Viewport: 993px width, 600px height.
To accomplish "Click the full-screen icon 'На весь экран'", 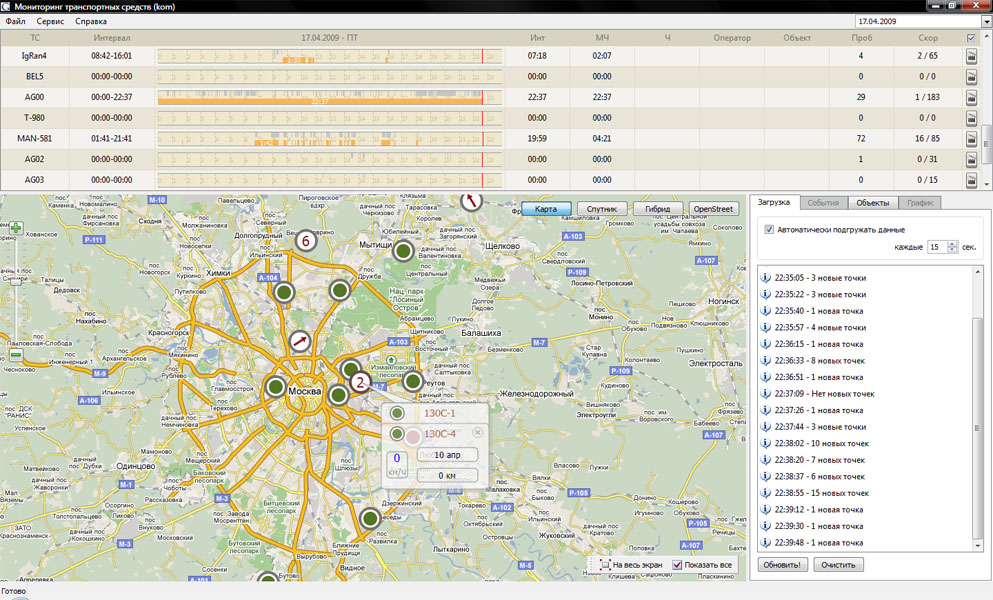I will 605,565.
